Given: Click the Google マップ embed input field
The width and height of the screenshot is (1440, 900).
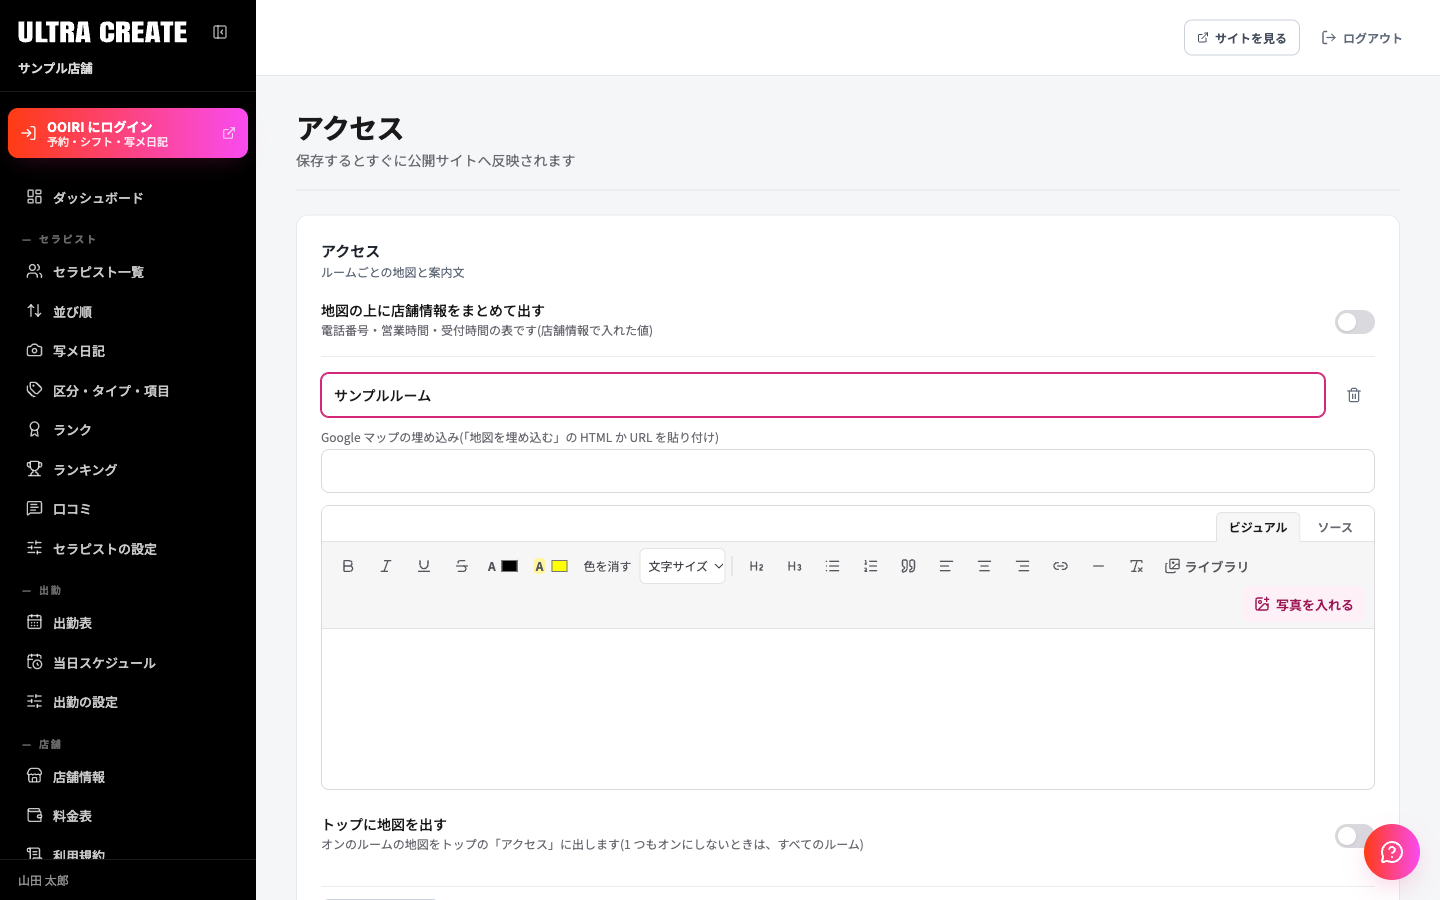Looking at the screenshot, I should point(848,471).
